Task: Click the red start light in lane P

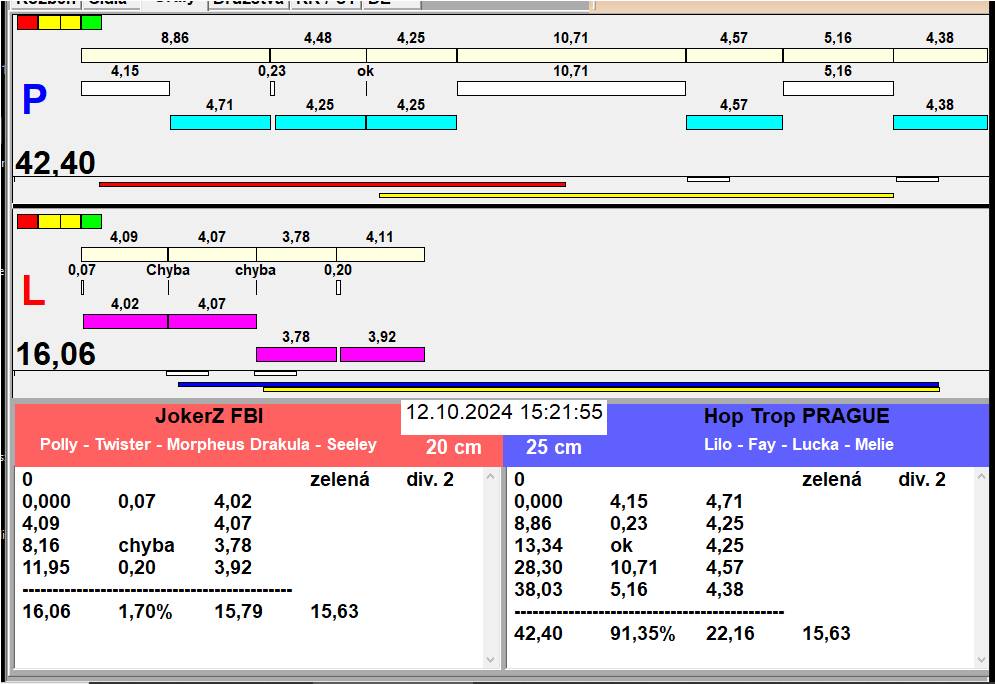Action: (28, 22)
